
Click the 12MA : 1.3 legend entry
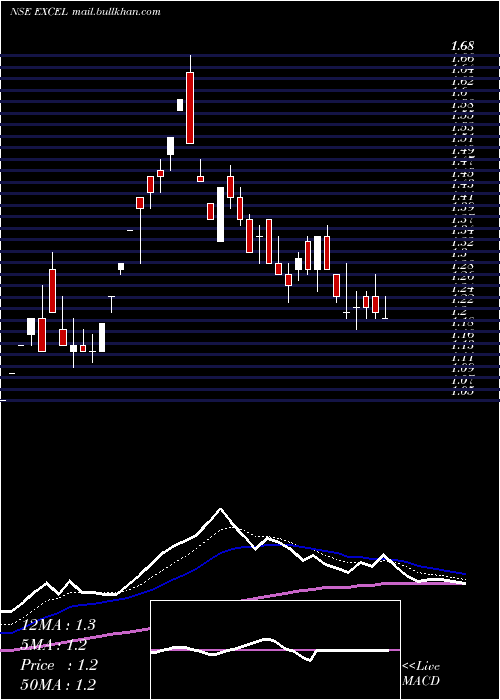pos(58,625)
